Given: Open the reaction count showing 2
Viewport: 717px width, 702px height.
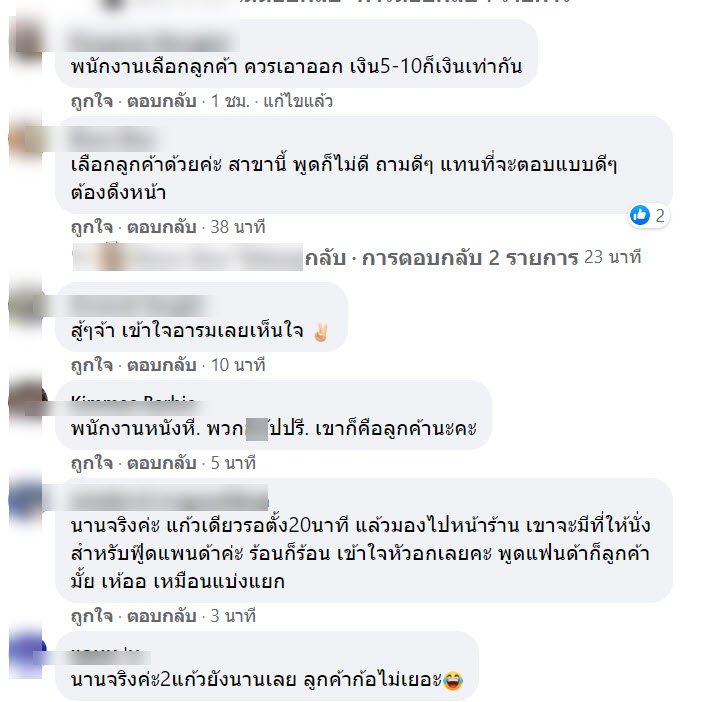Looking at the screenshot, I should click(x=659, y=215).
